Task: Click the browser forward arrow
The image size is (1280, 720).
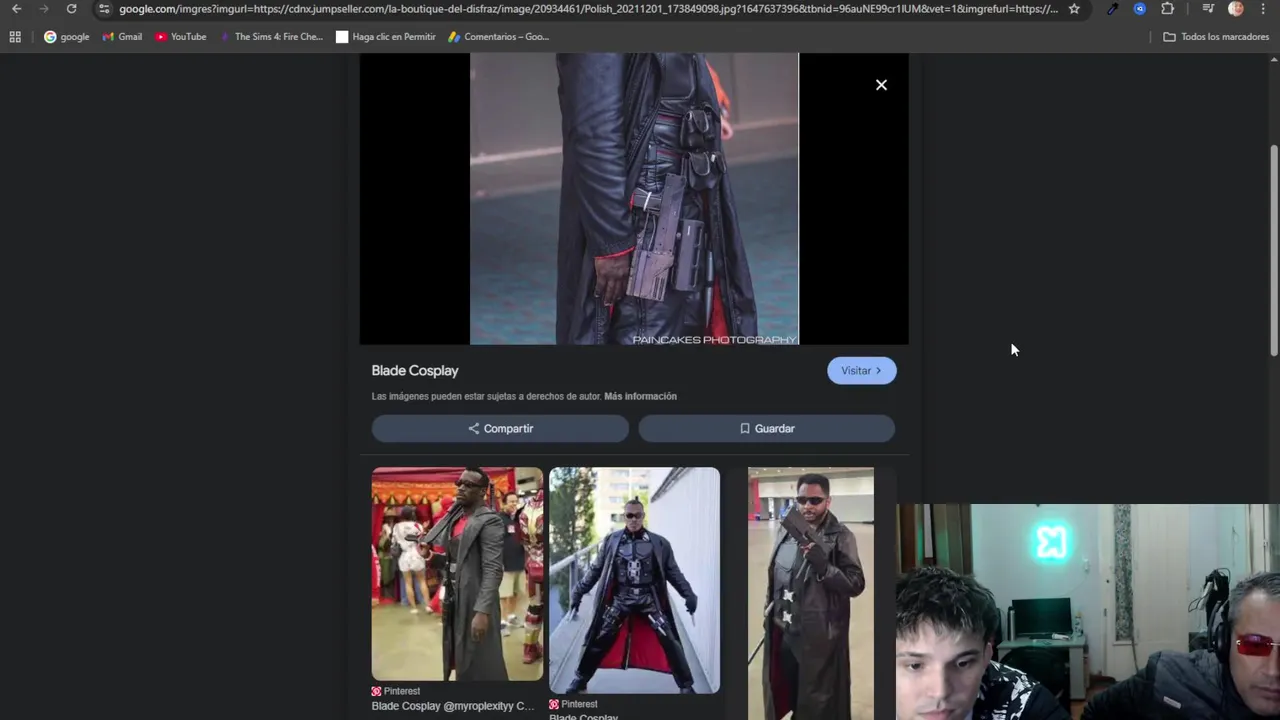Action: 43,9
